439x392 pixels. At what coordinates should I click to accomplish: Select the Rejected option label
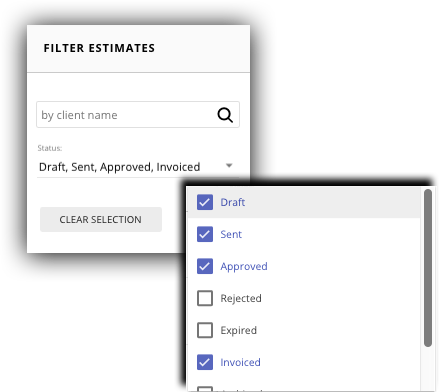241,298
